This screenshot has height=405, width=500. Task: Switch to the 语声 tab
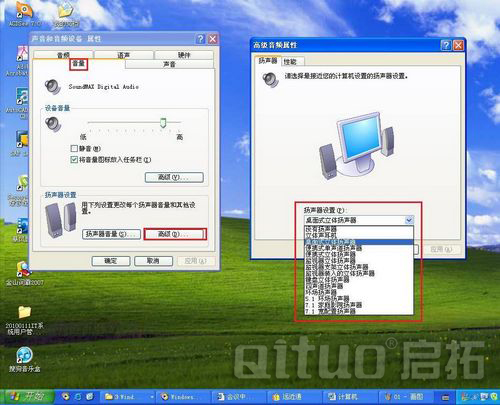pyautogui.click(x=124, y=55)
